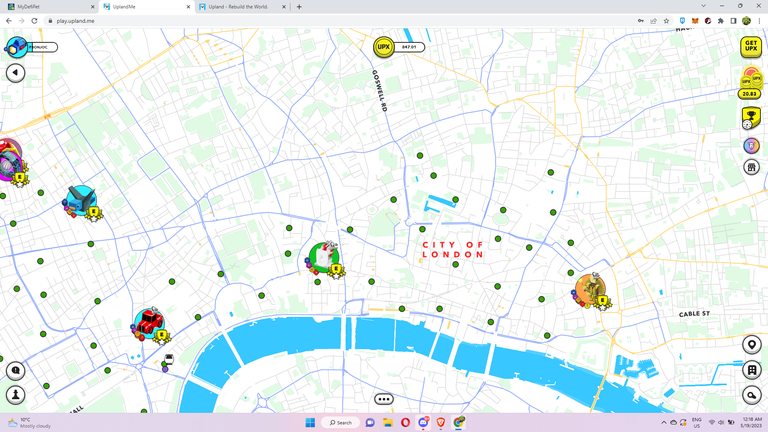Click the green dot below CITY OF LONDON label

pos(456,264)
